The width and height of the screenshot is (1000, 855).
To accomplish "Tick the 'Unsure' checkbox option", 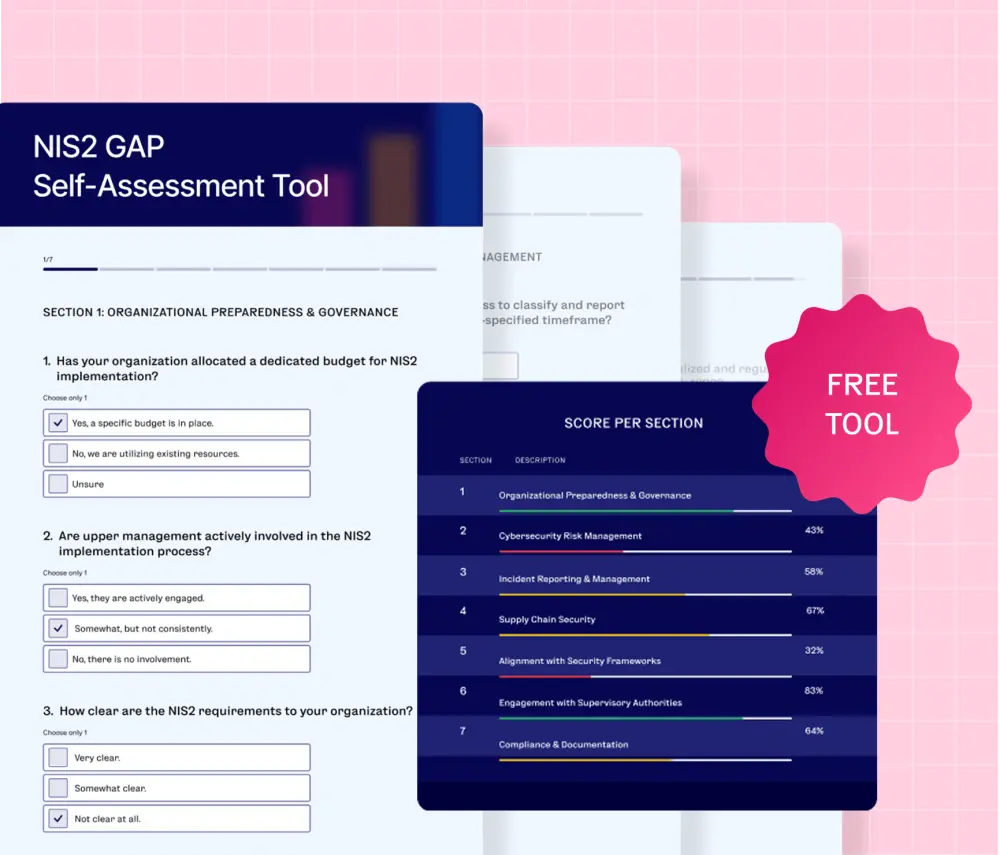I will pyautogui.click(x=58, y=484).
